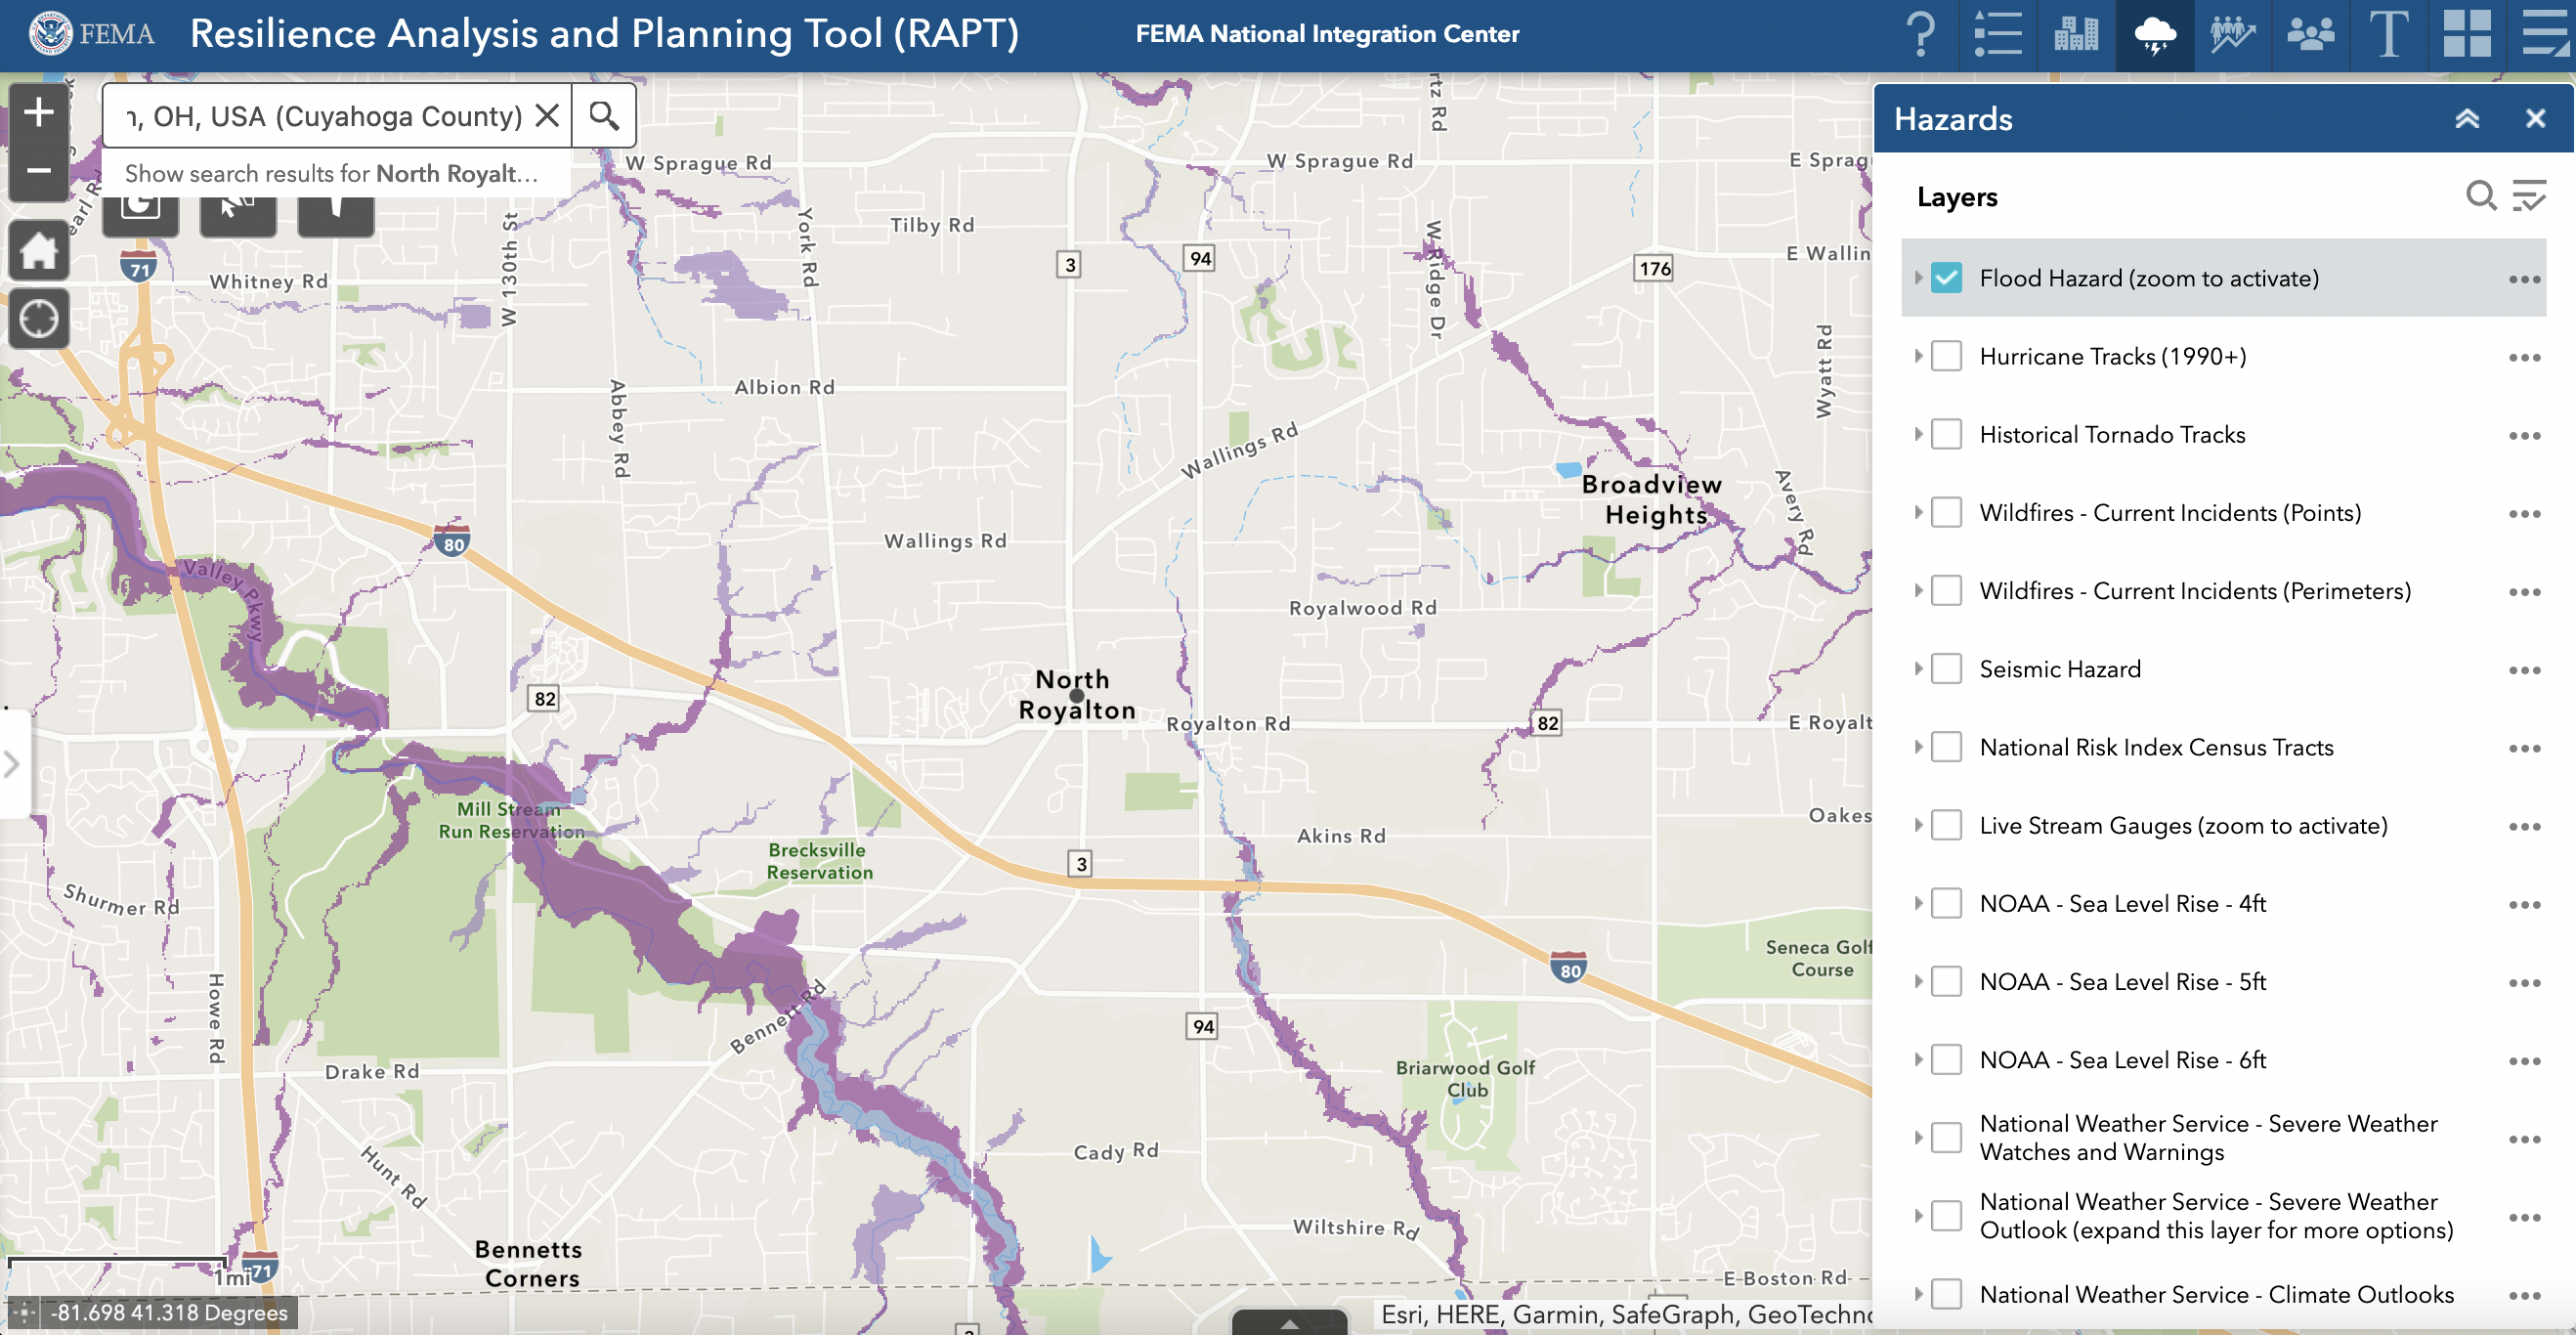Select show search results for North Royalt...

(333, 170)
